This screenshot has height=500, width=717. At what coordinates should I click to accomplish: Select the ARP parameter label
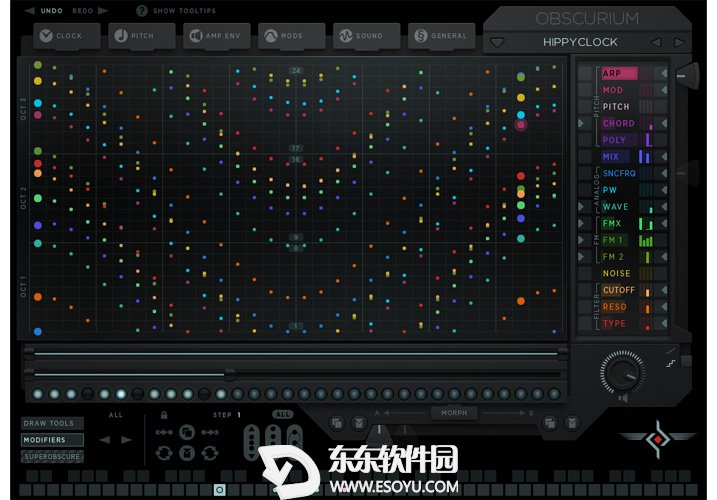click(620, 73)
